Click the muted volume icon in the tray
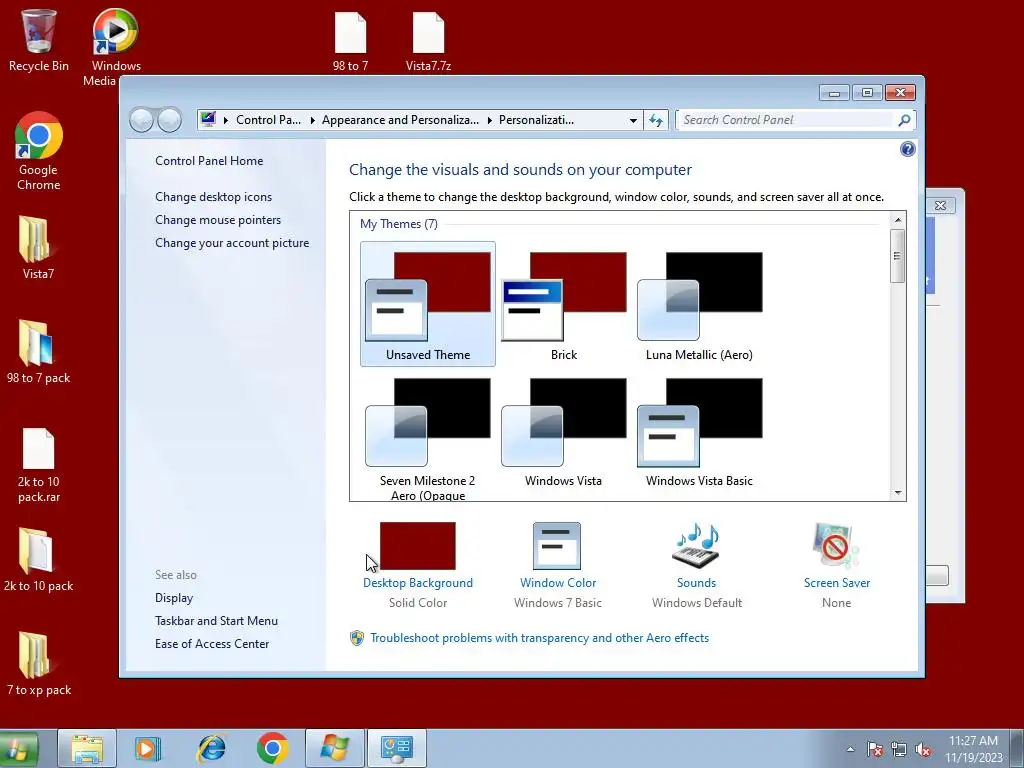This screenshot has height=768, width=1024. pyautogui.click(x=923, y=749)
